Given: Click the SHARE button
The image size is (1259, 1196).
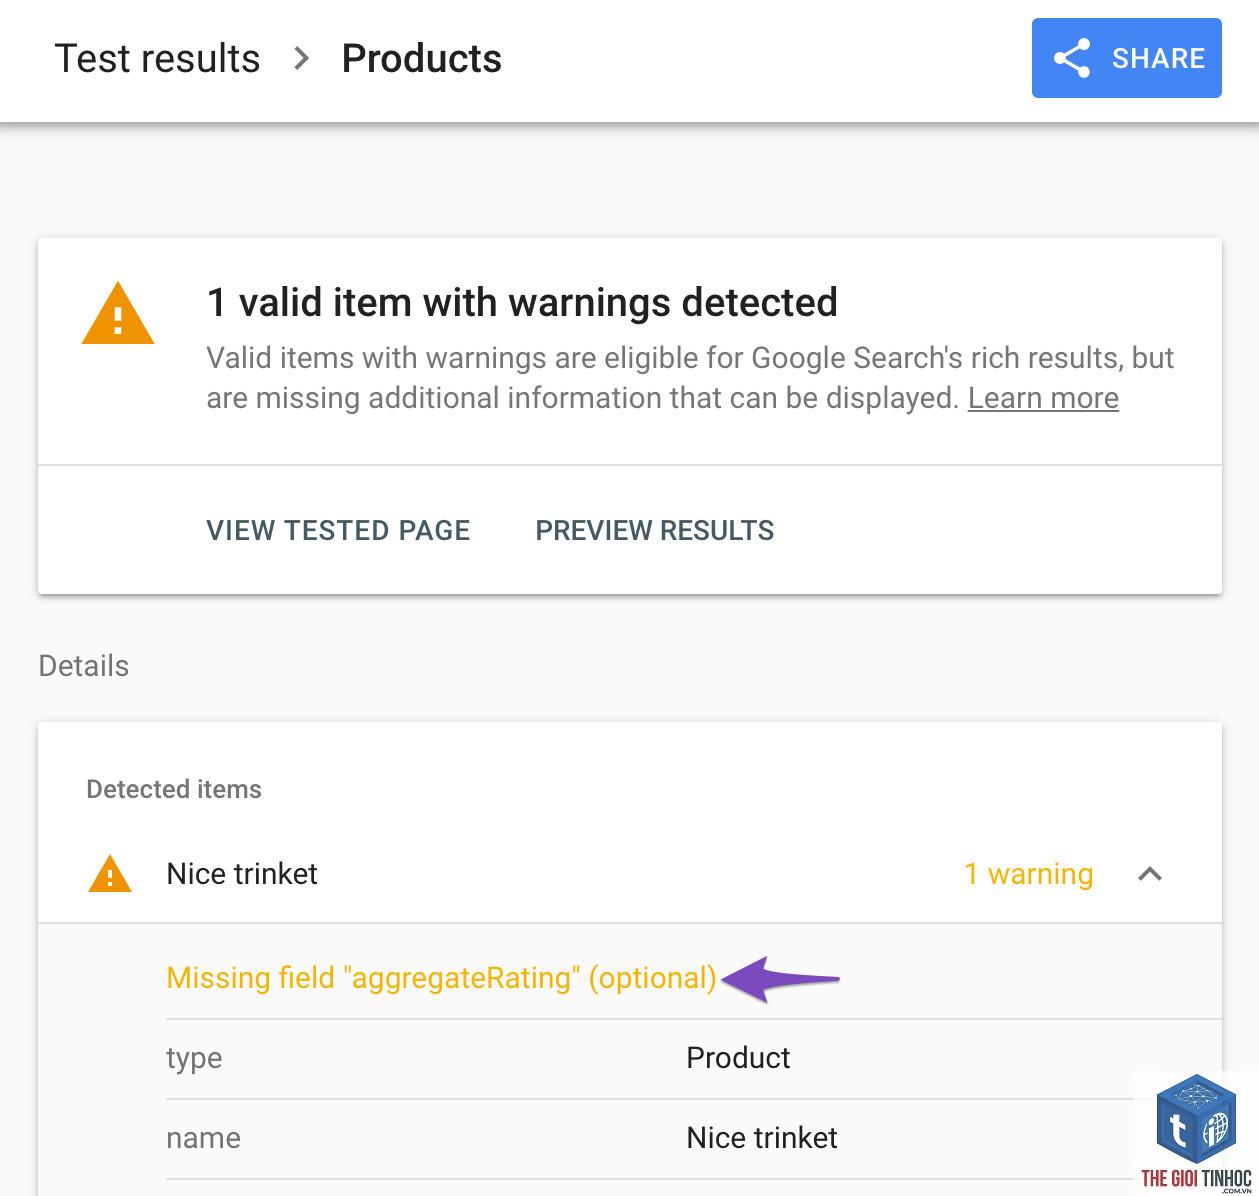Looking at the screenshot, I should click(1127, 58).
